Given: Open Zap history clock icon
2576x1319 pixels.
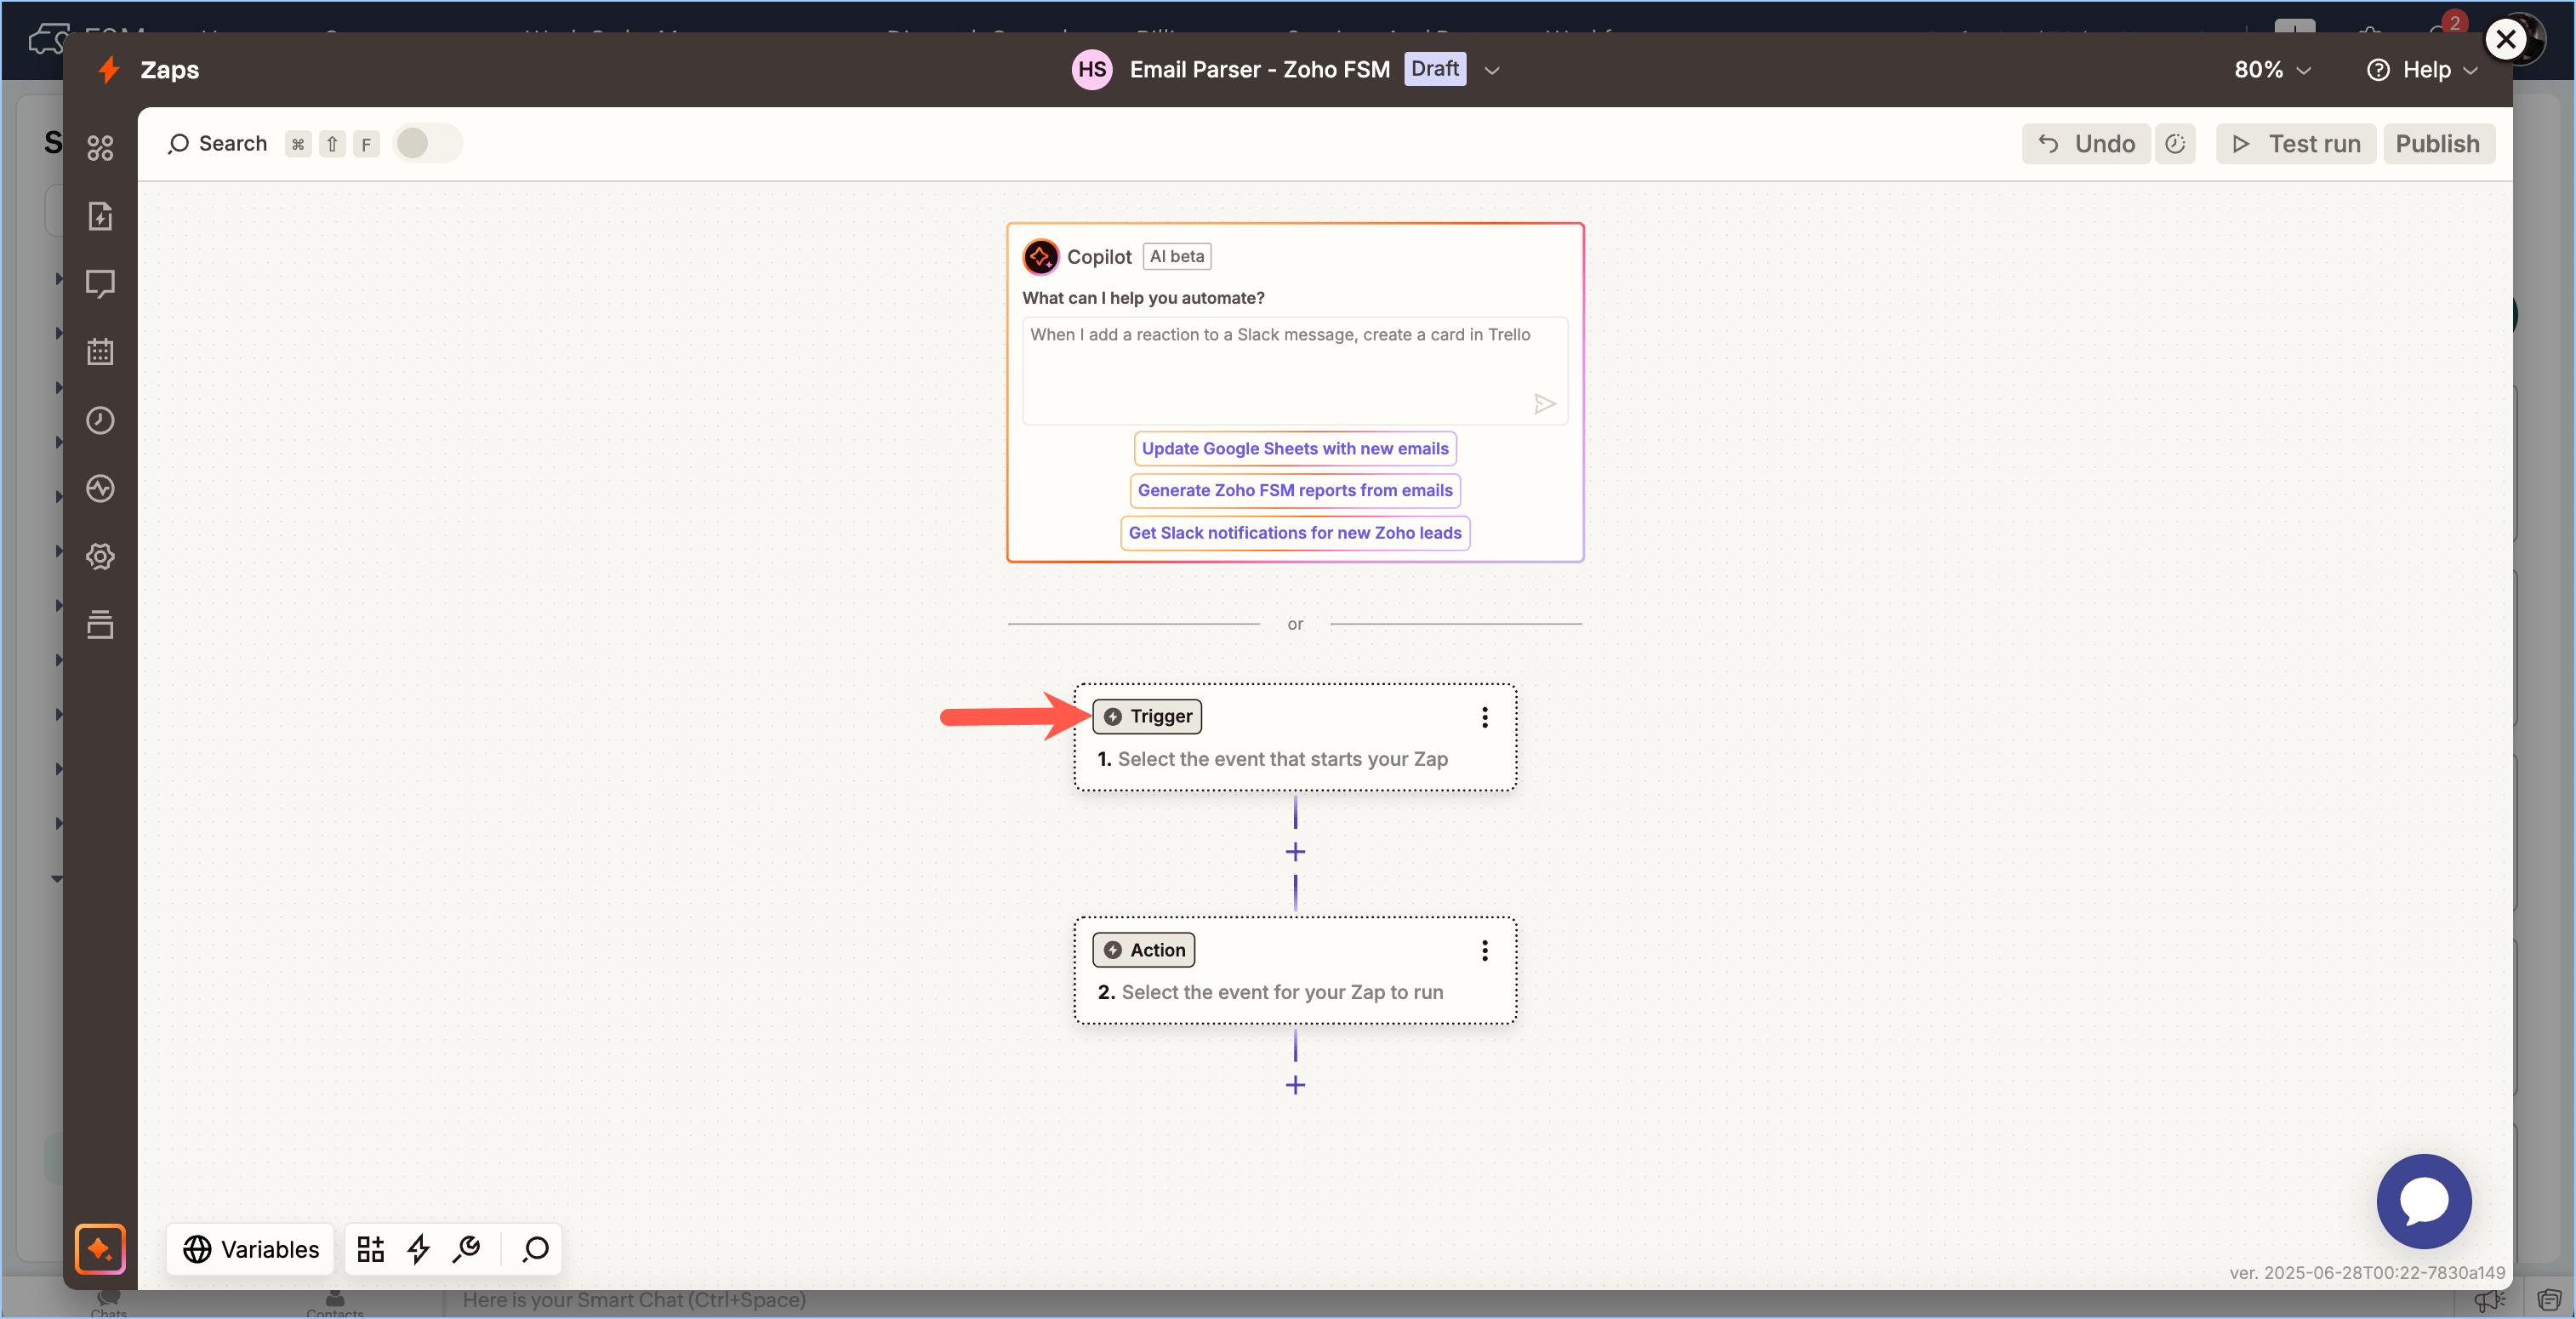Looking at the screenshot, I should (100, 420).
